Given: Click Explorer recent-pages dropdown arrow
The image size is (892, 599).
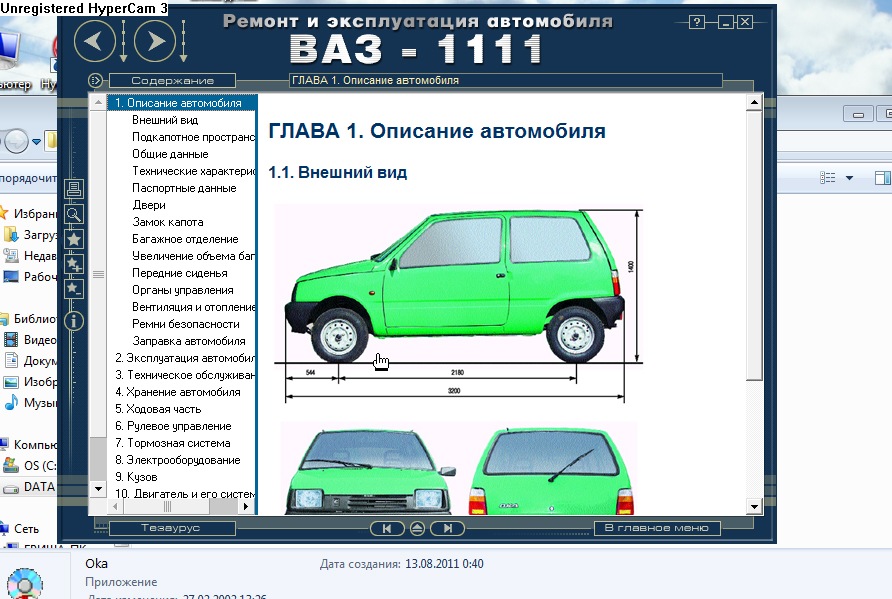Looking at the screenshot, I should click(x=36, y=141).
